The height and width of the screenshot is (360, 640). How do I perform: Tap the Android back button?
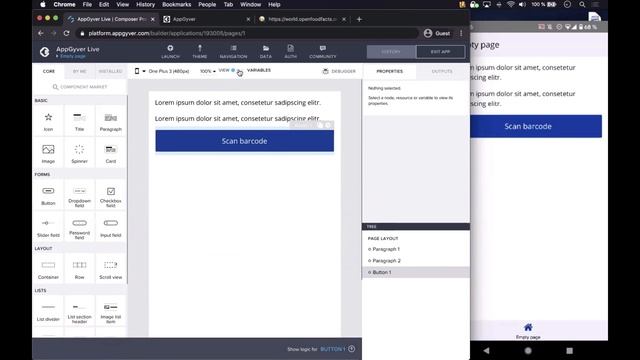pyautogui.click(x=486, y=351)
